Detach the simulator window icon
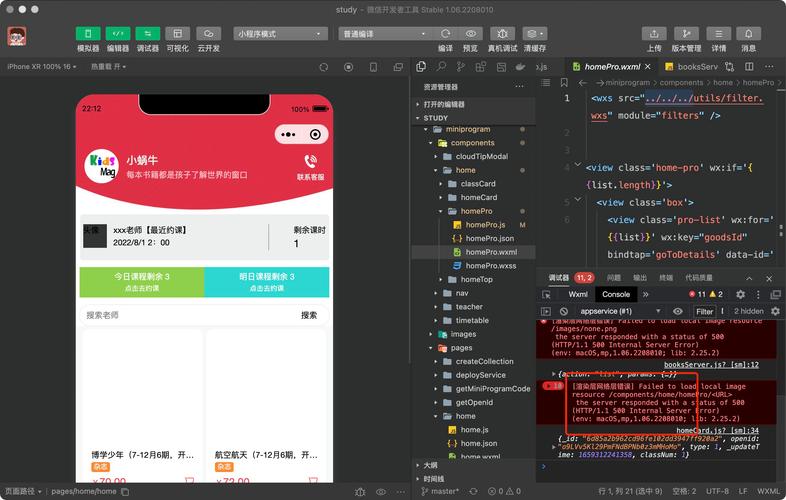This screenshot has width=786, height=500. coord(398,67)
